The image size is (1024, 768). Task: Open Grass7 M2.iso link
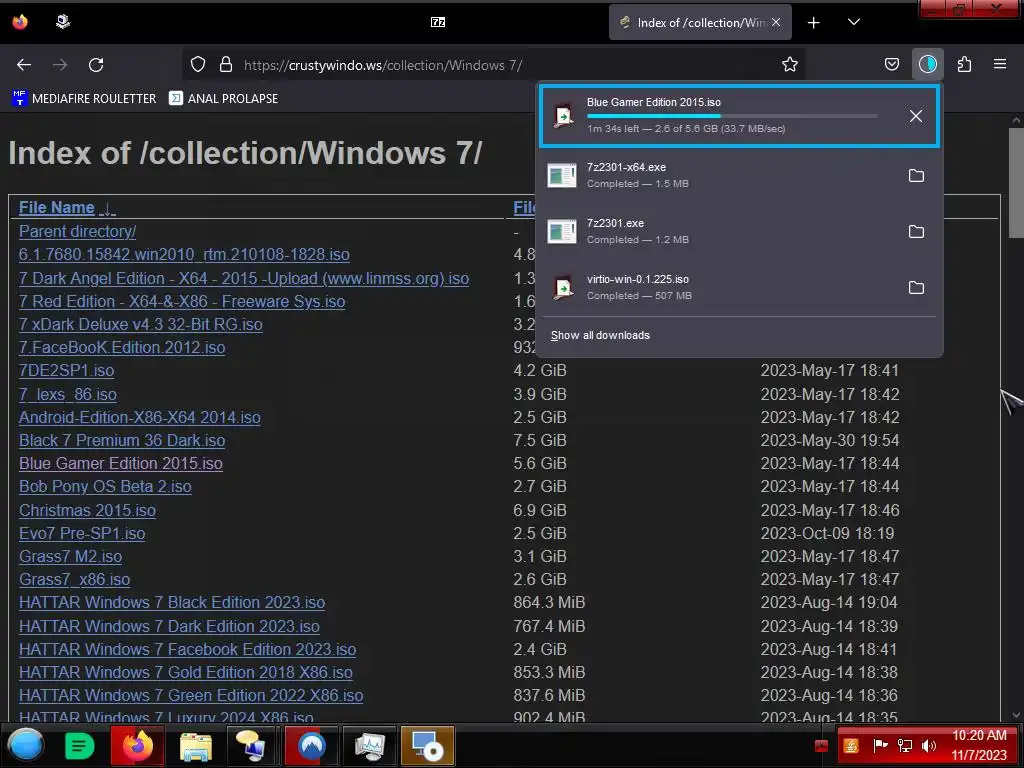click(x=71, y=556)
